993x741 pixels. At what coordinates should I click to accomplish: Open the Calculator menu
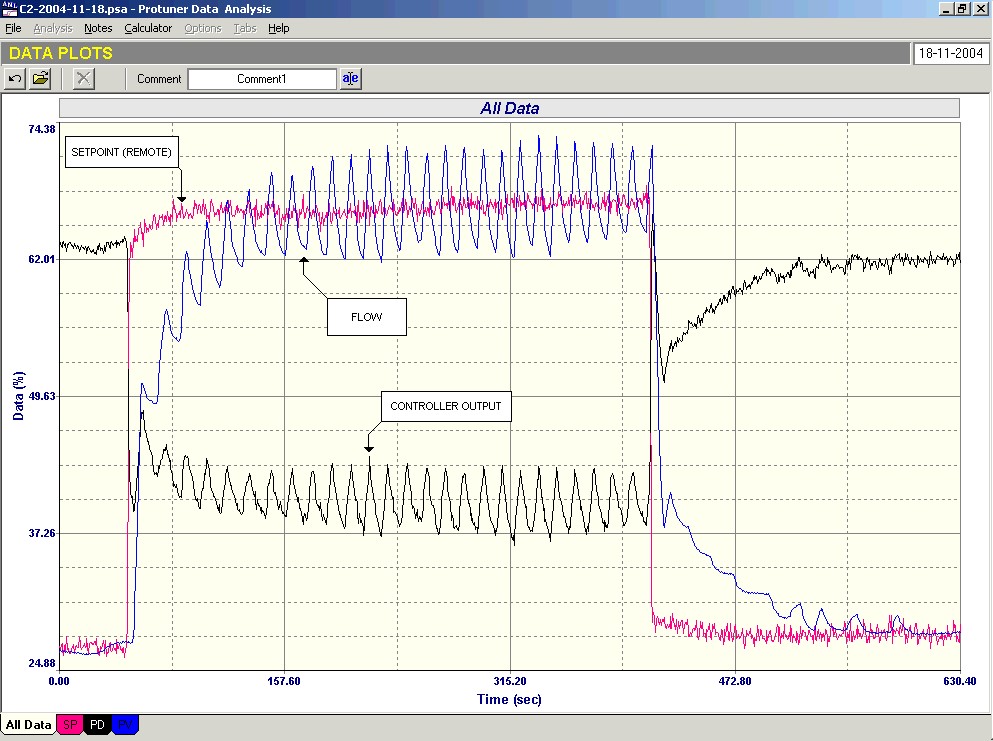[148, 28]
